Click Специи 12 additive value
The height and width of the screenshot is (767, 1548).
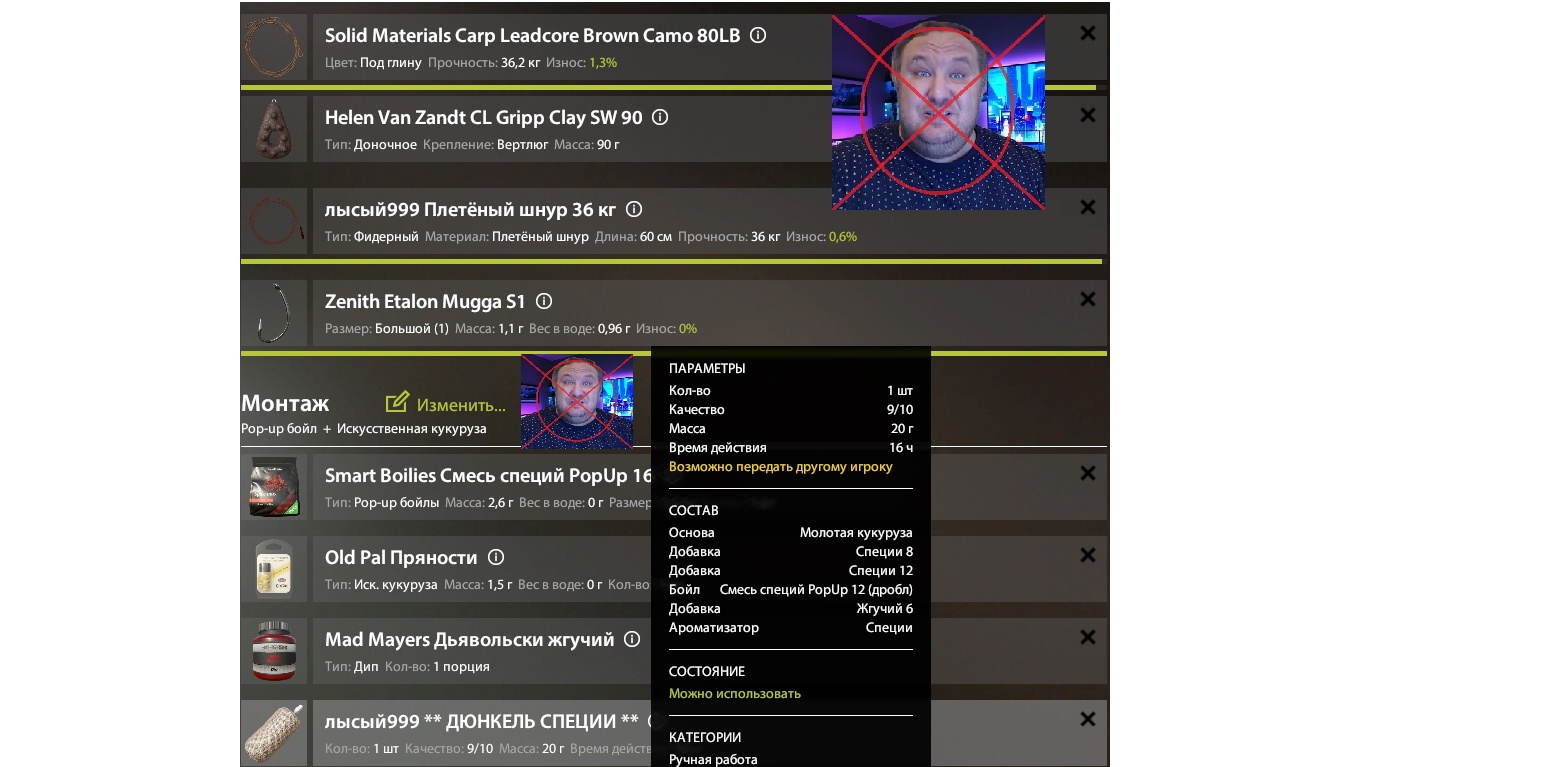point(881,570)
